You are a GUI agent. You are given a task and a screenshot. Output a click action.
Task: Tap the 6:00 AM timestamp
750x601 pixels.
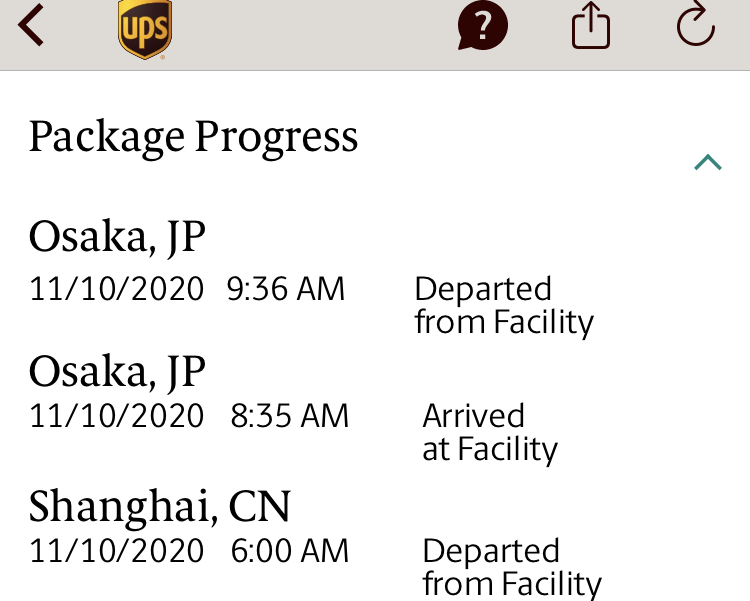290,550
